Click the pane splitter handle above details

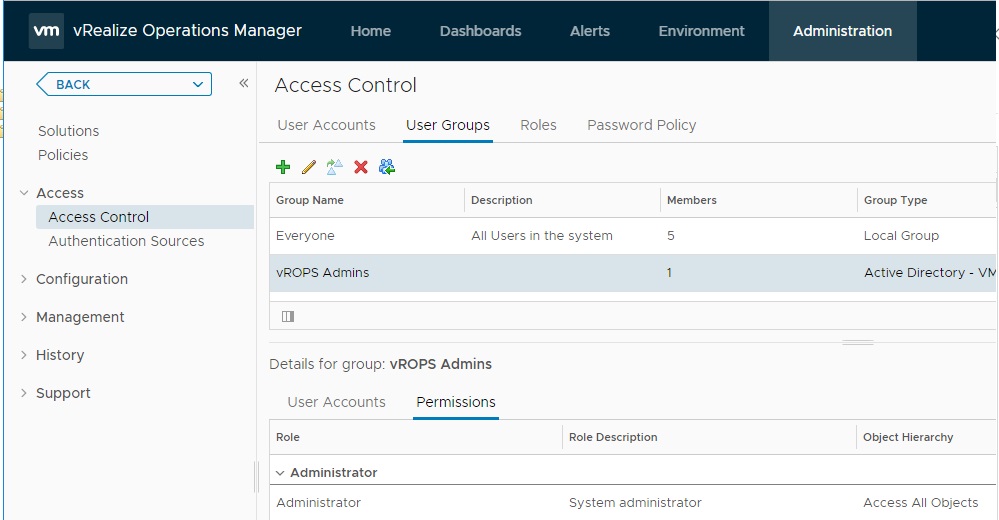[x=858, y=342]
